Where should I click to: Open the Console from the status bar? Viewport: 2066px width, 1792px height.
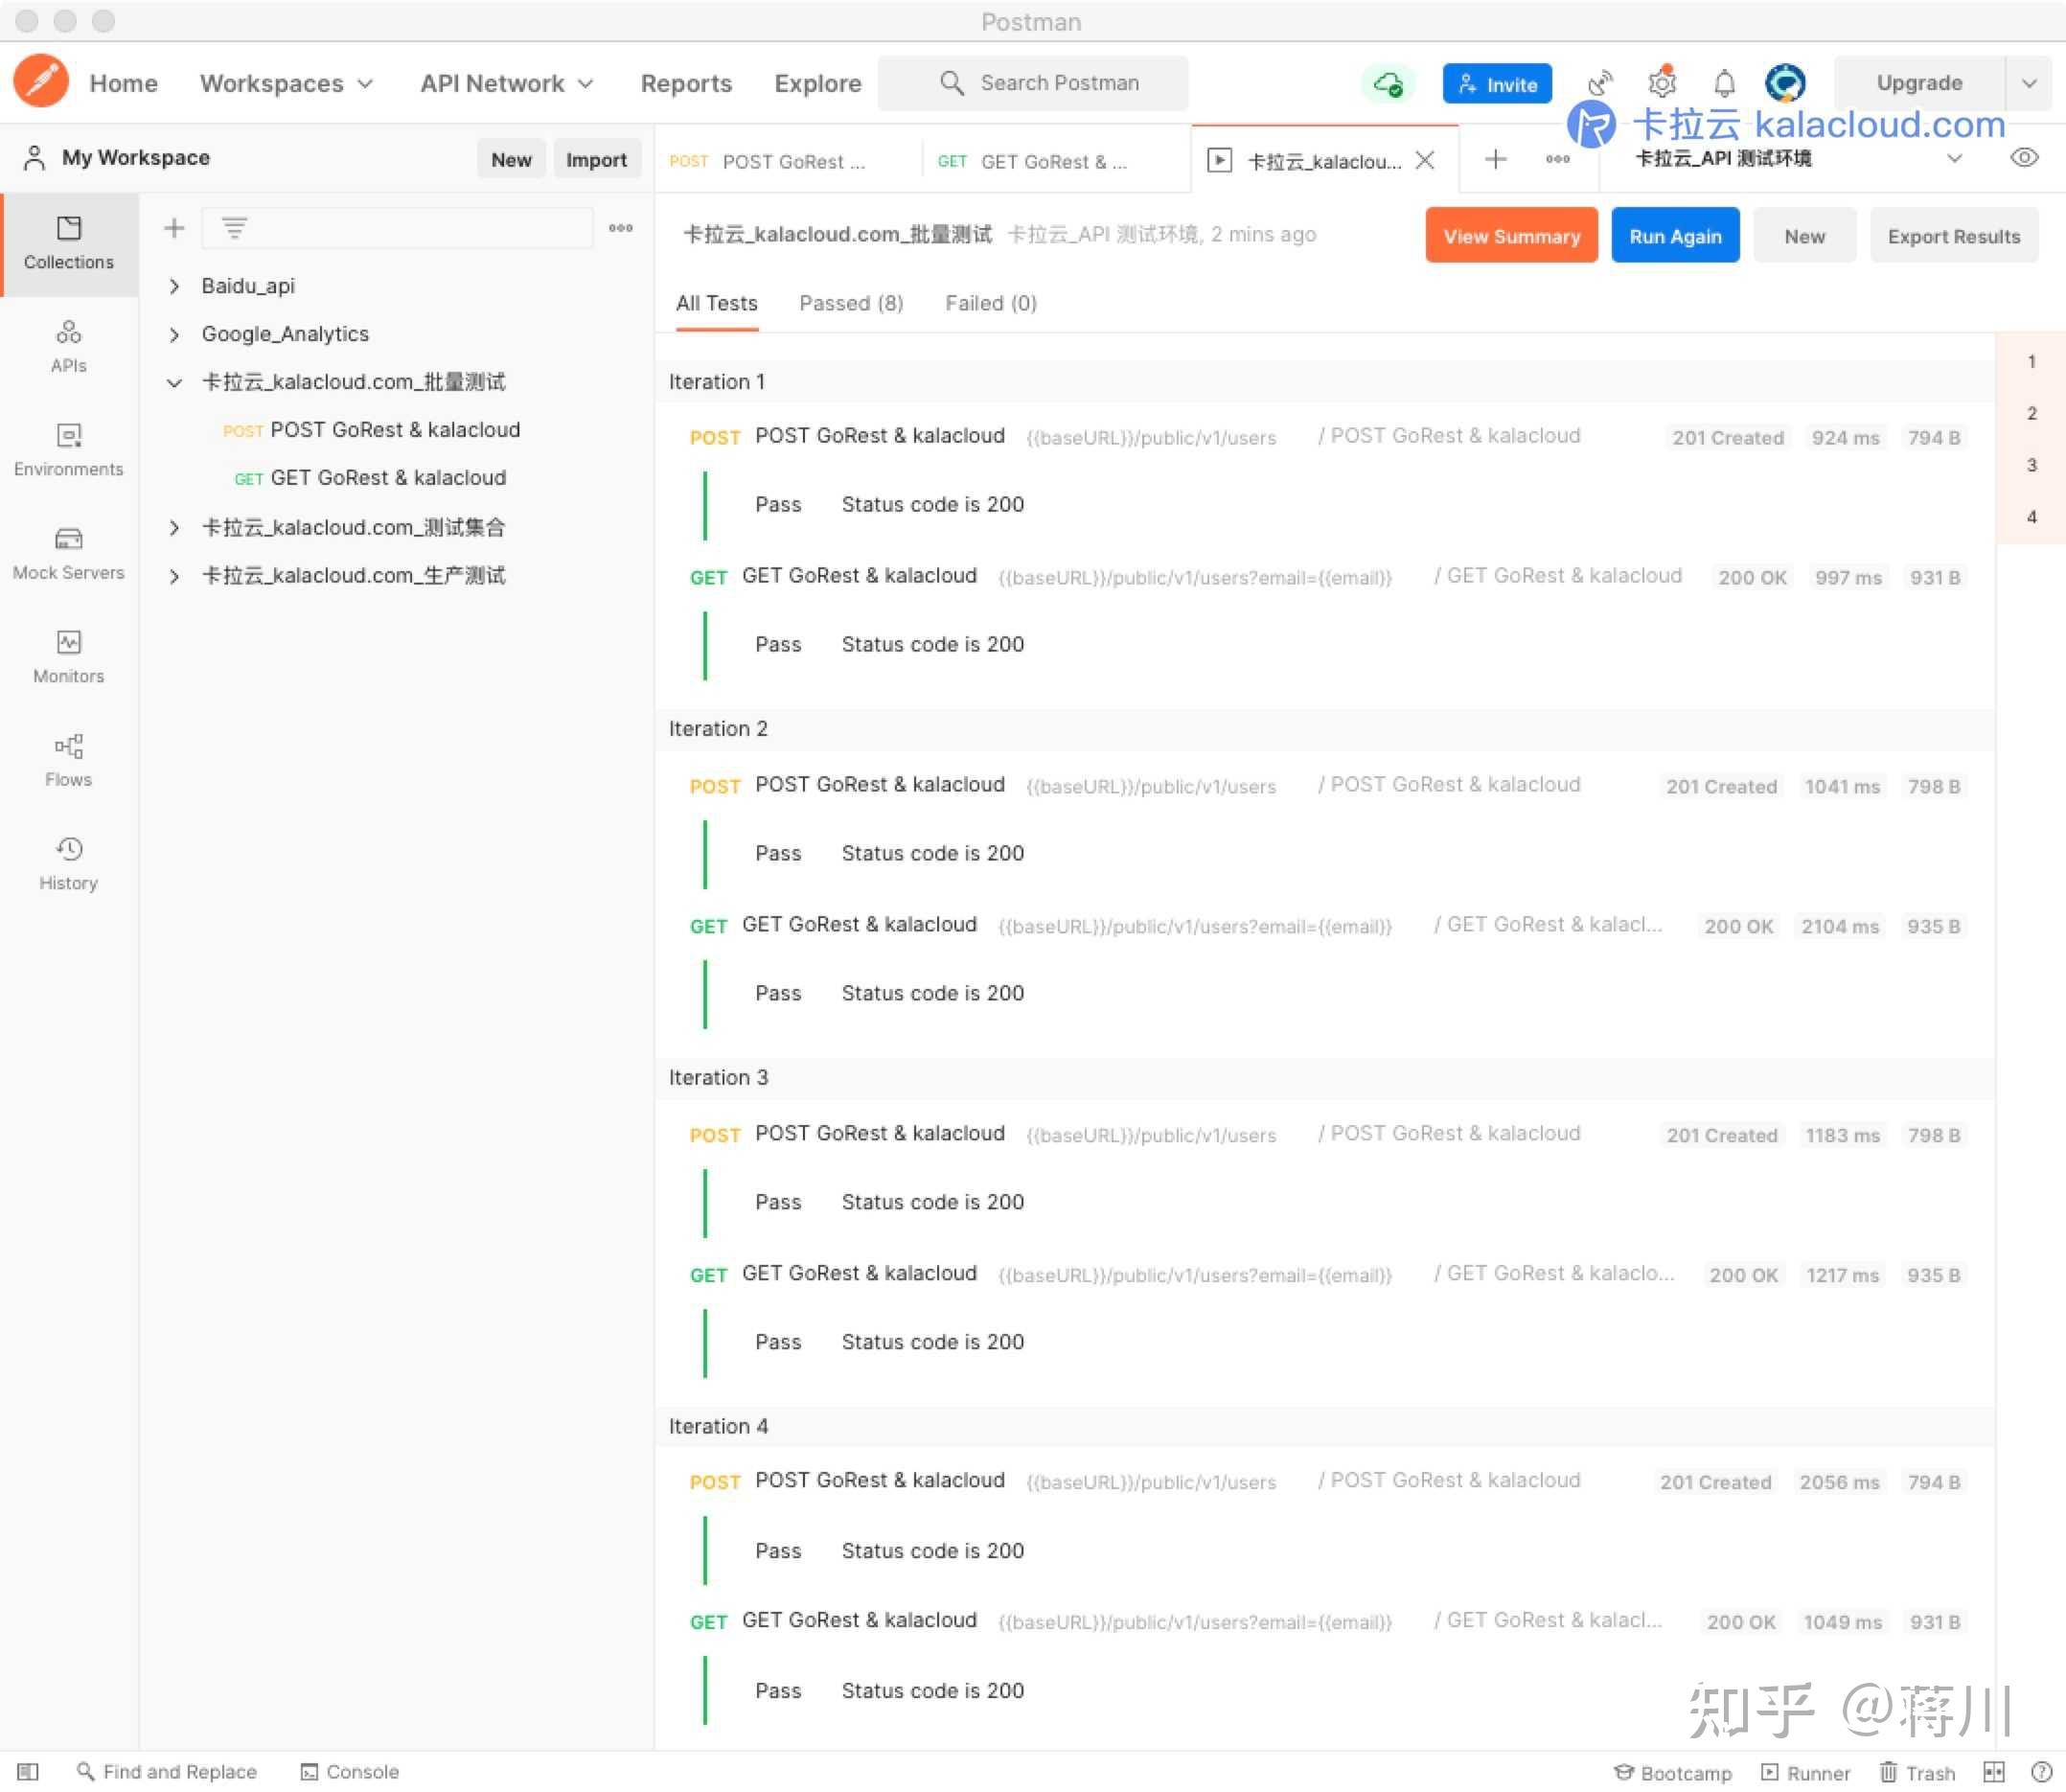coord(349,1771)
